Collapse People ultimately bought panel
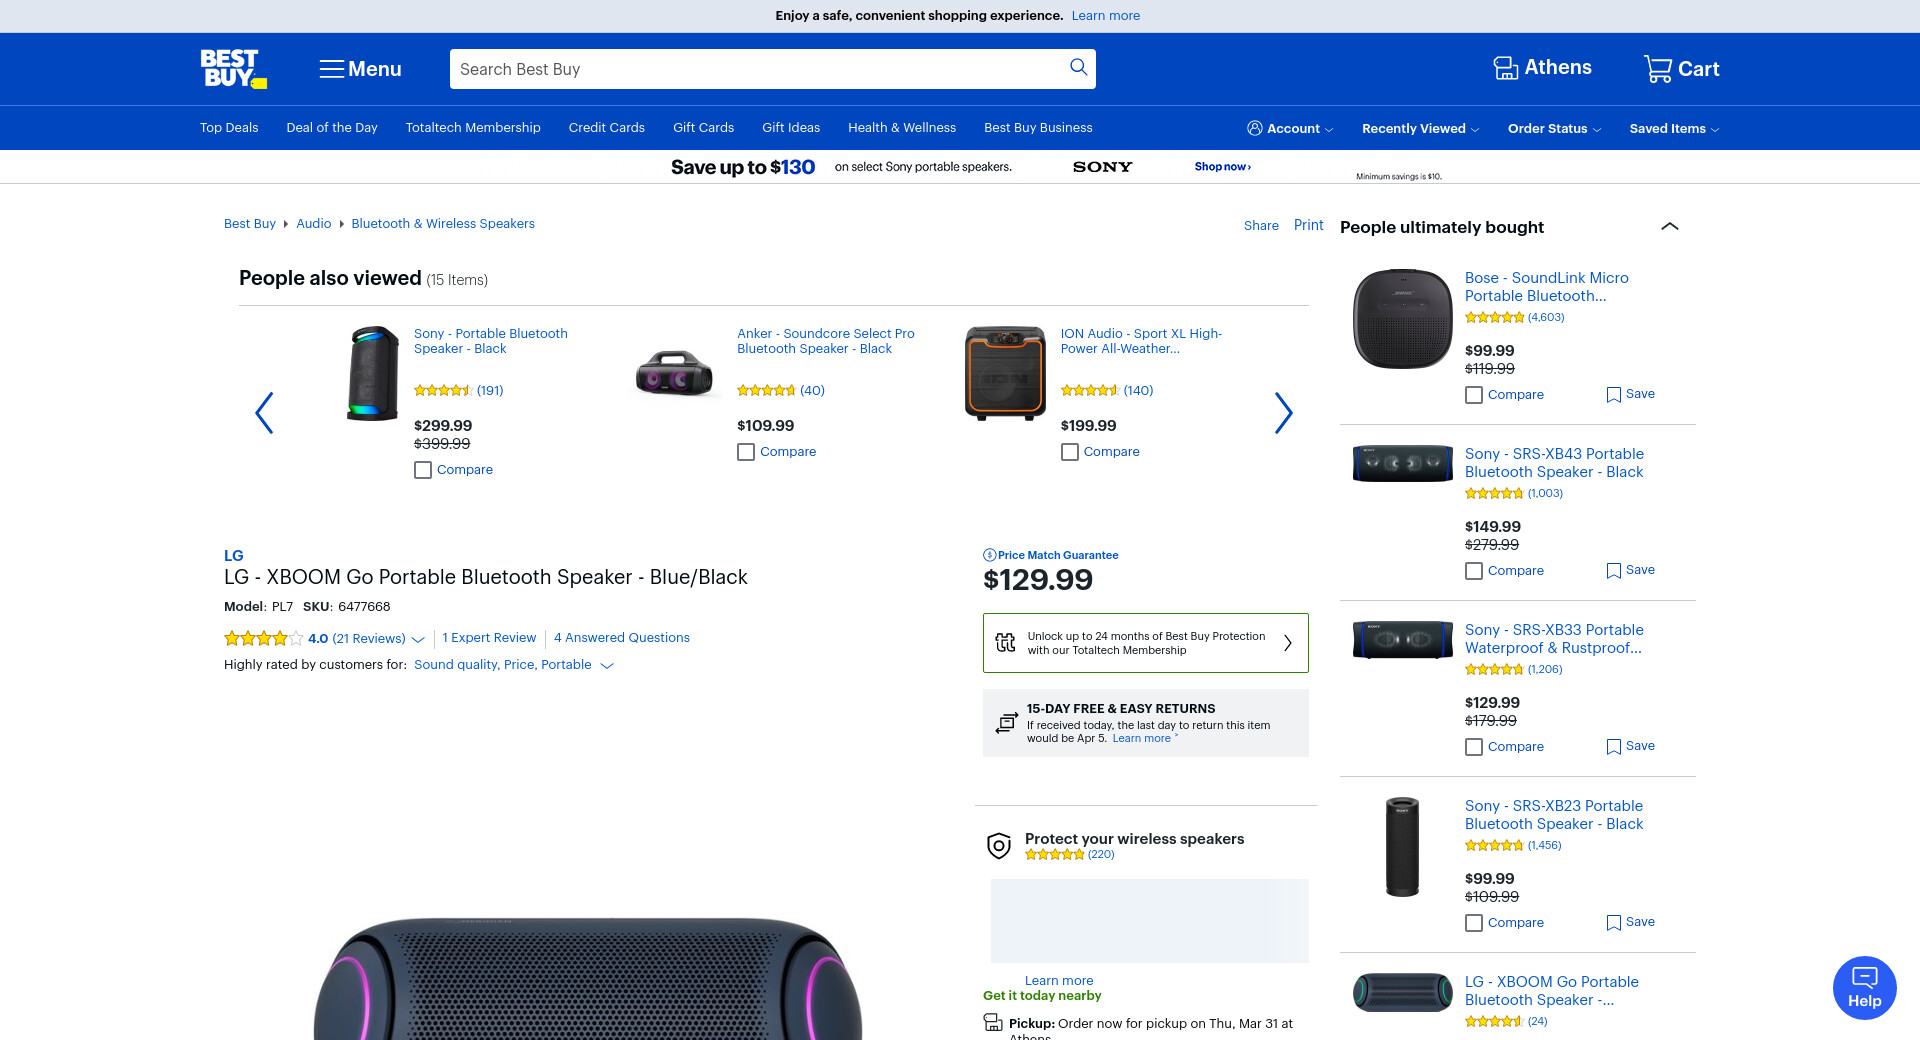Screen dimensions: 1920x1040 (x=1669, y=227)
